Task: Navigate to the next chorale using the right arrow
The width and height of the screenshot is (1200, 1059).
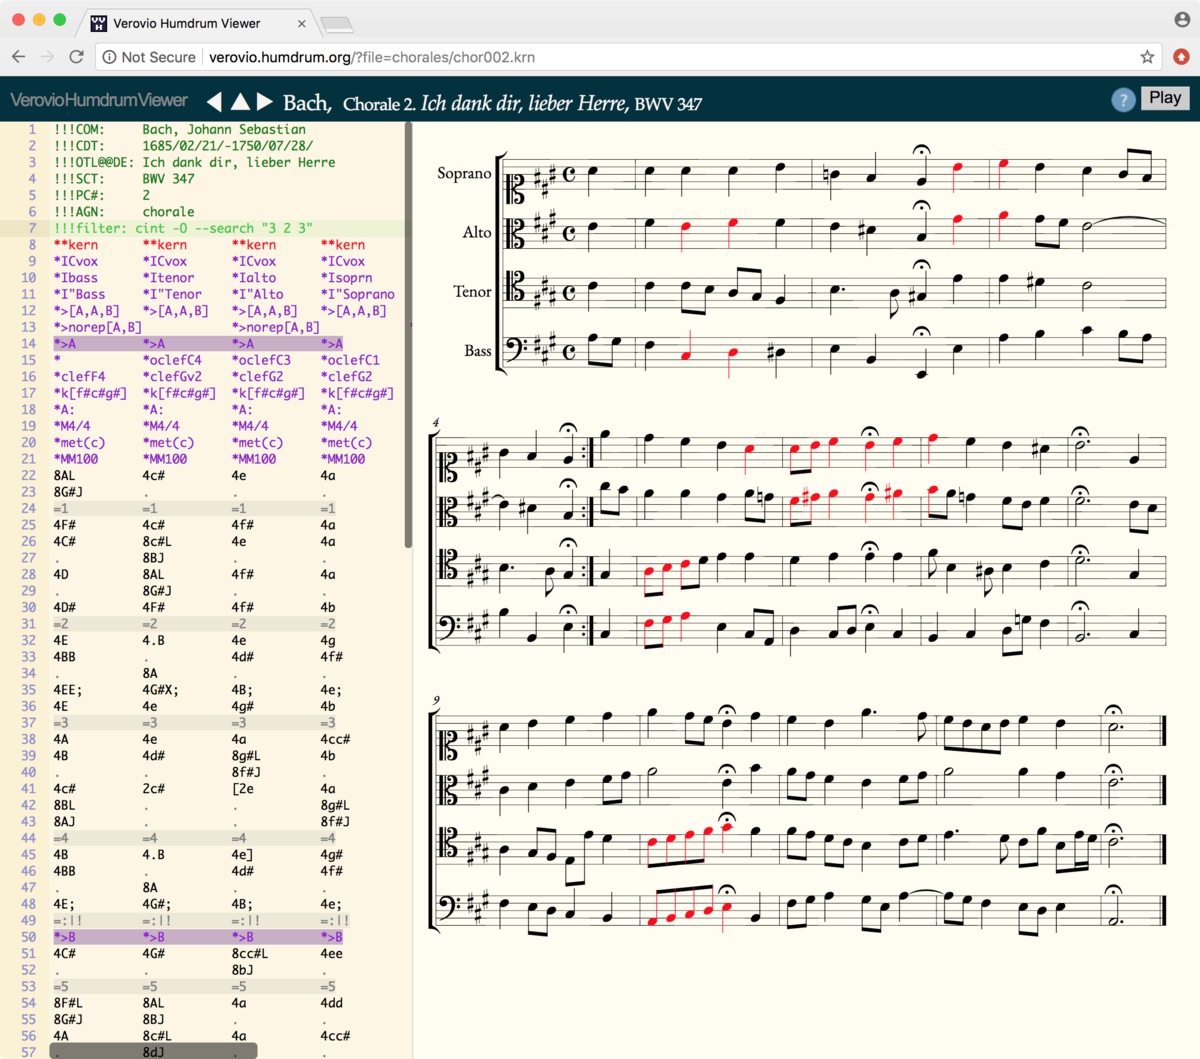Action: (263, 101)
